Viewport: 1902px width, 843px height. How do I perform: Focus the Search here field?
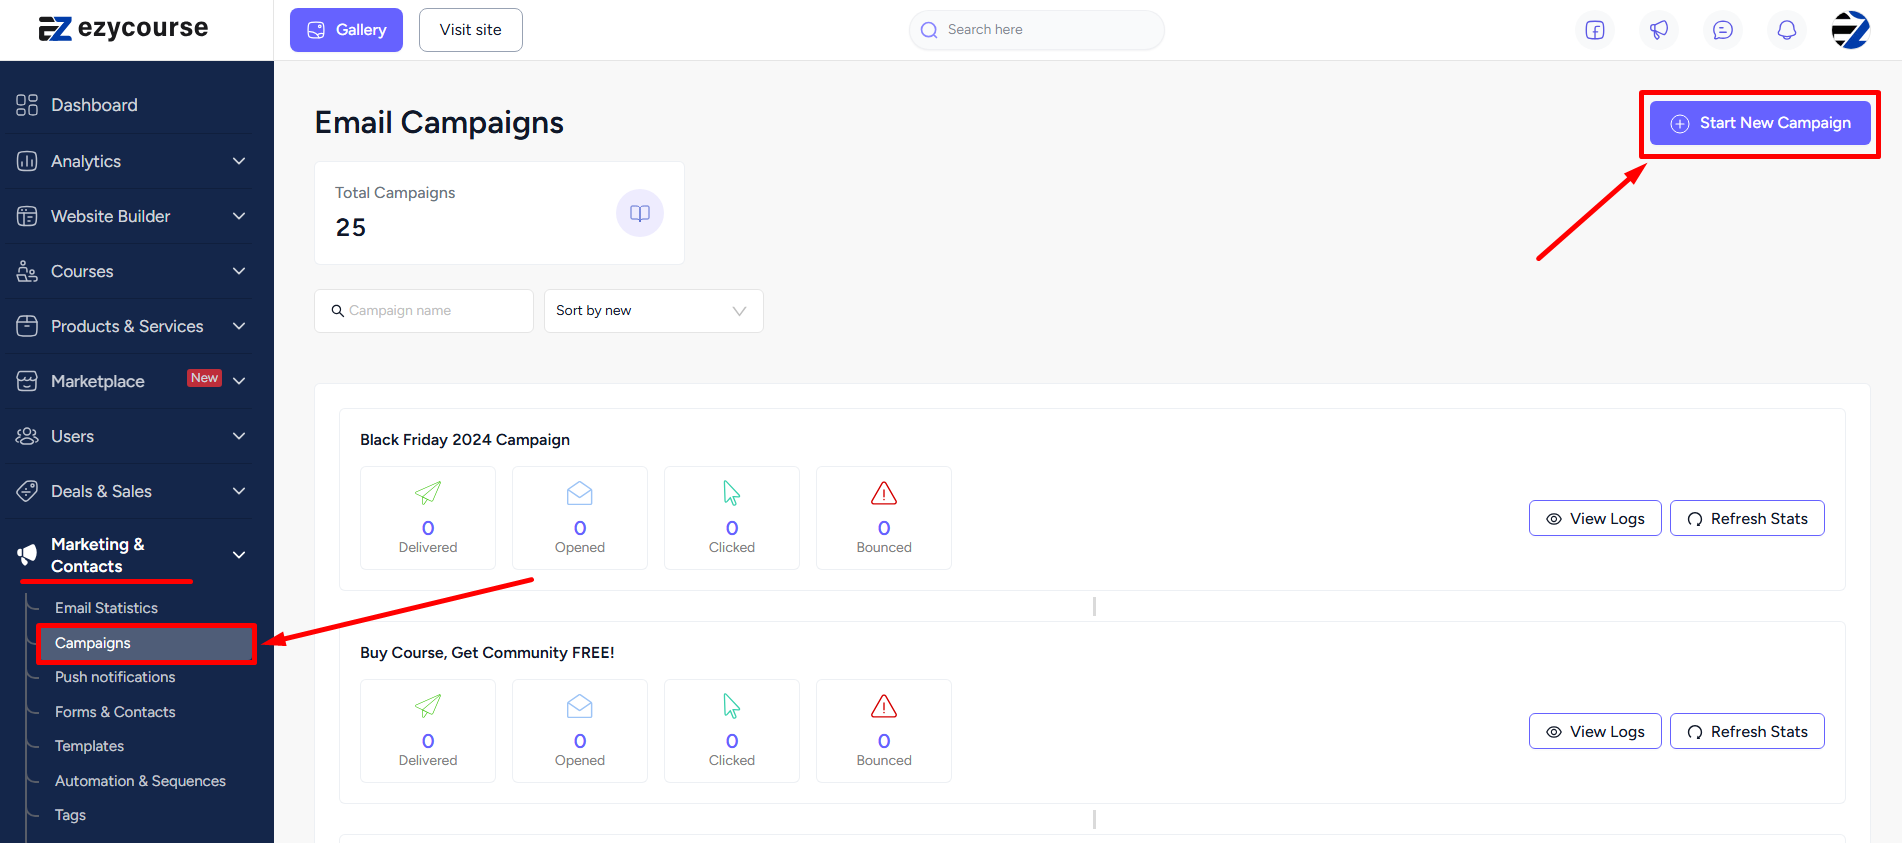click(1037, 30)
